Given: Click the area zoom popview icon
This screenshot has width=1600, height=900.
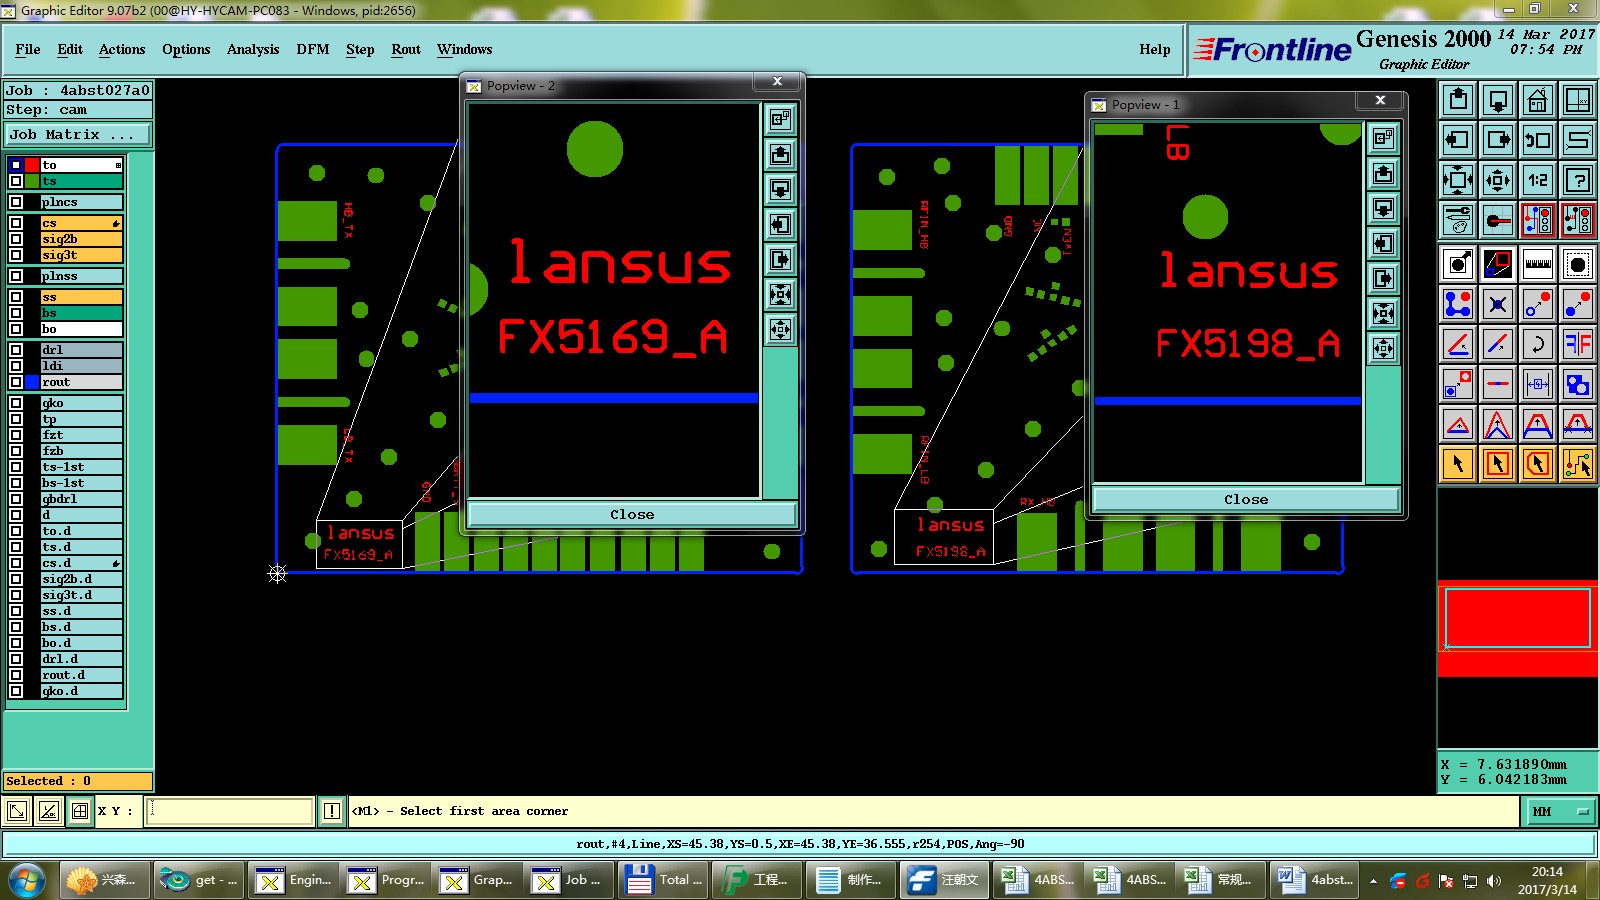Looking at the screenshot, I should click(1498, 264).
